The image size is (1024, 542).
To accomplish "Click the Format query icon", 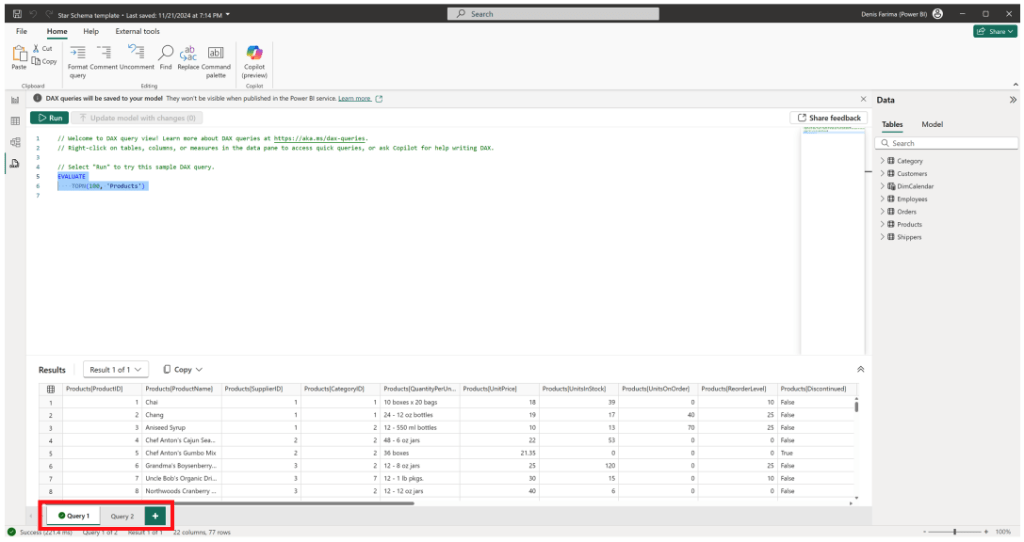I will tap(78, 53).
